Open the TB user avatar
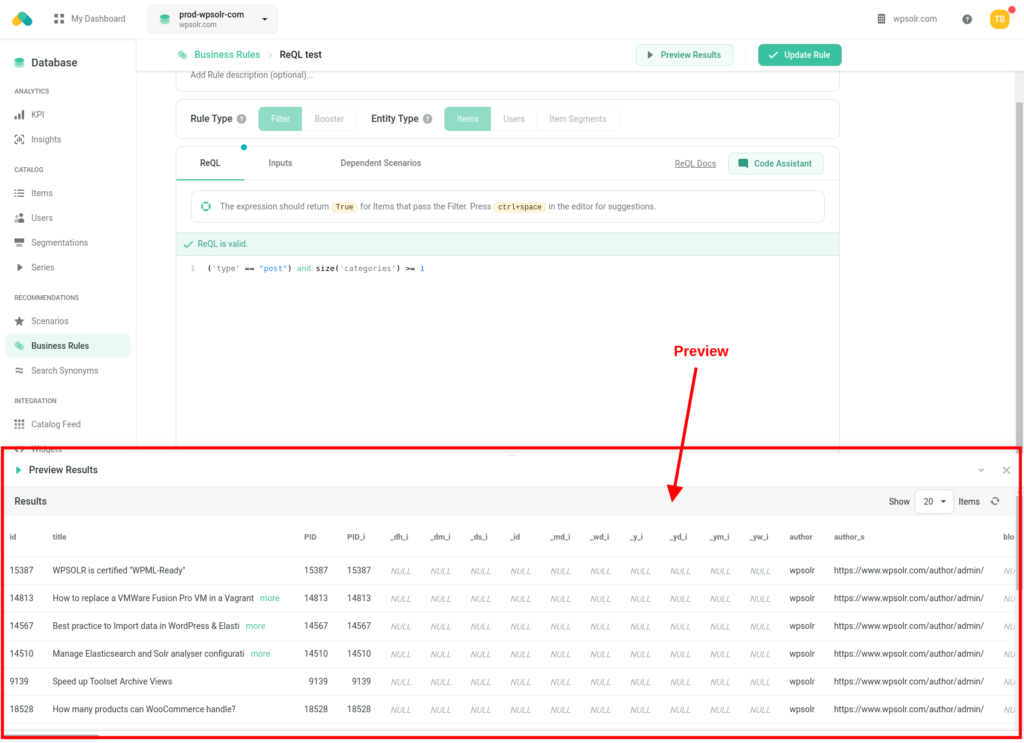1024x743 pixels. 1000,20
